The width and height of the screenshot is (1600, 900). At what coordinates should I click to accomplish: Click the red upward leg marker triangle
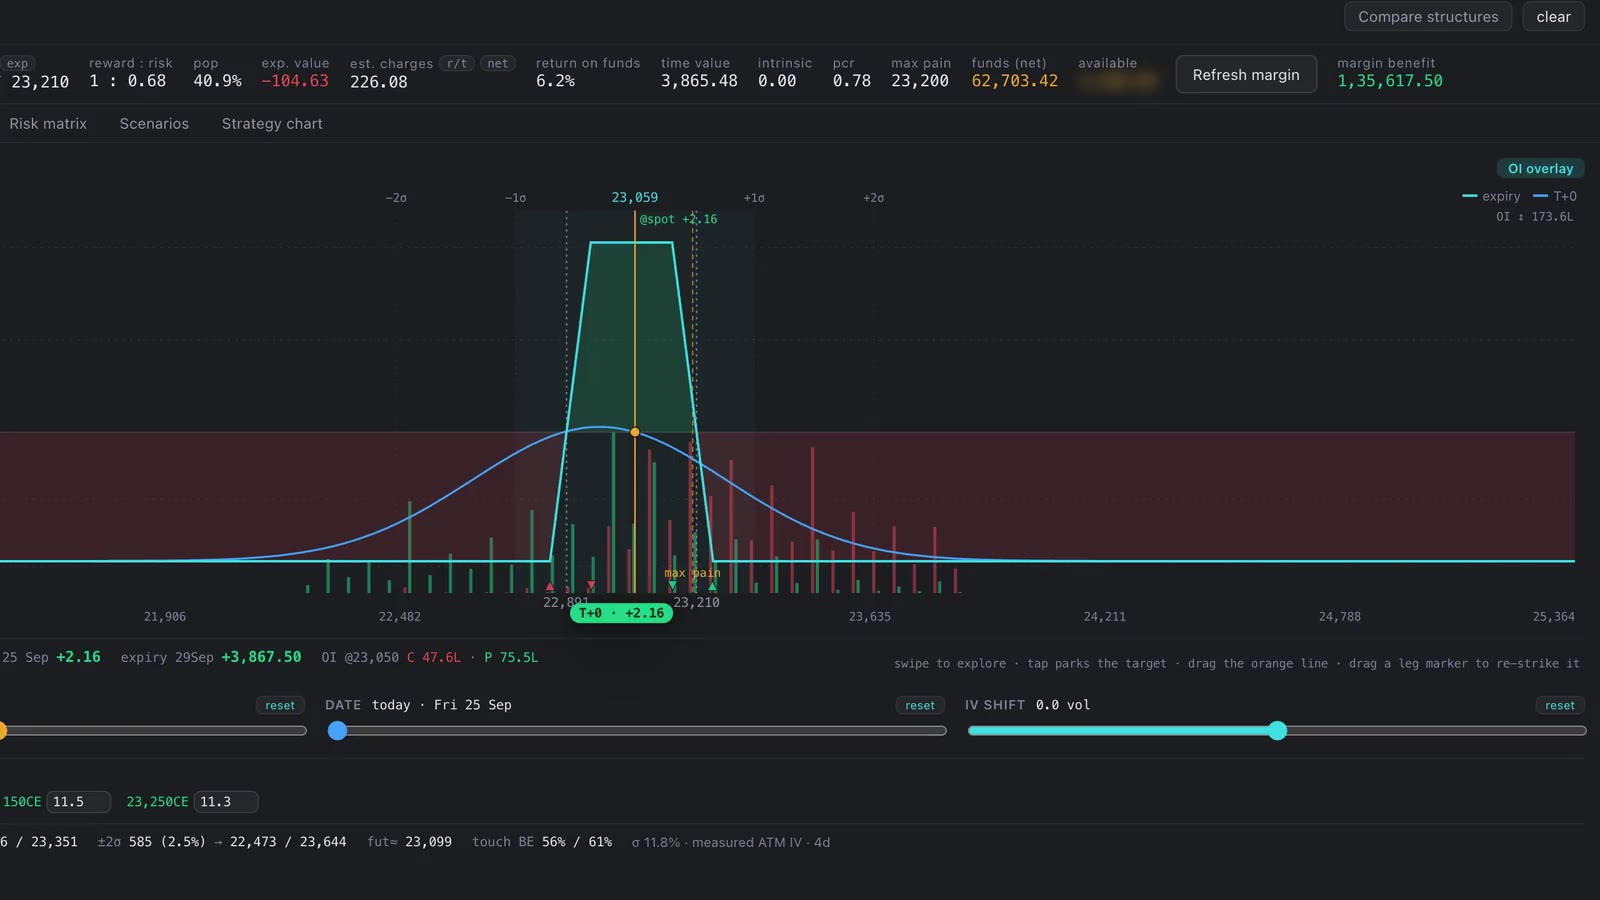550,587
